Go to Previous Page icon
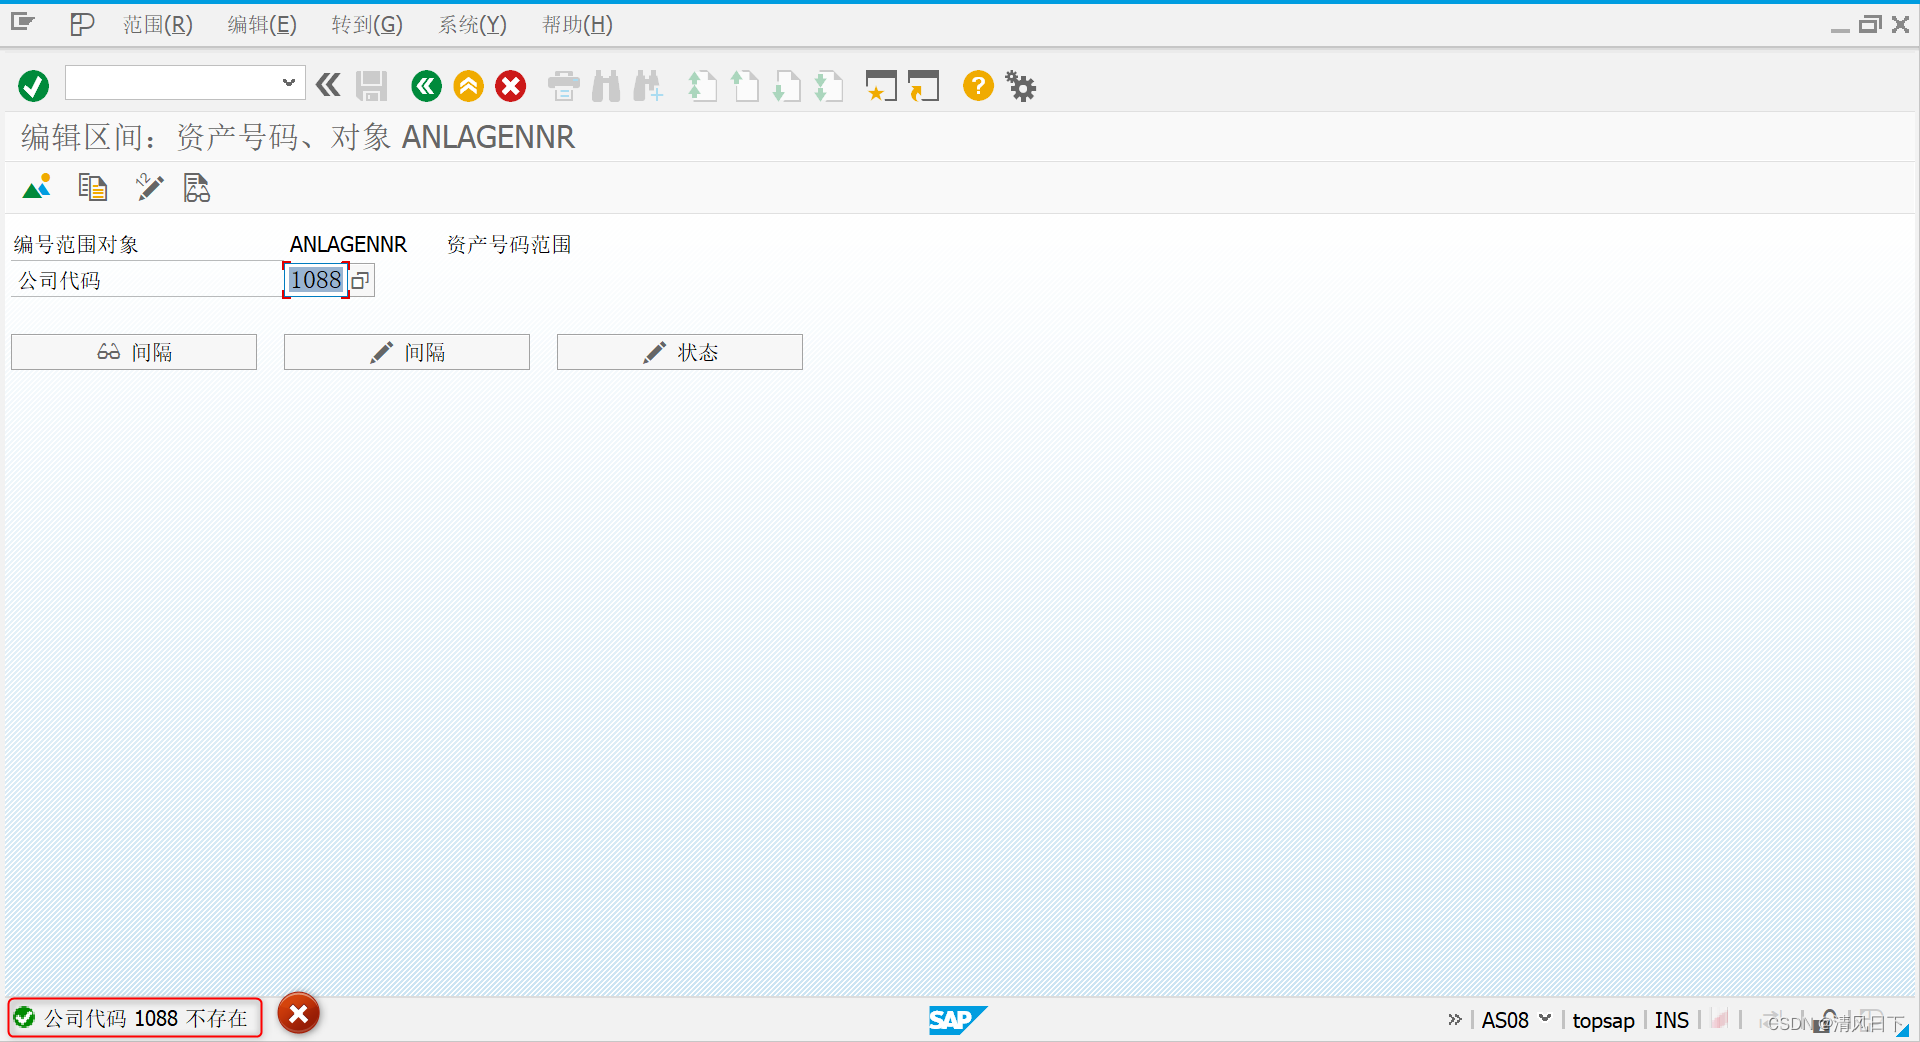 point(744,86)
